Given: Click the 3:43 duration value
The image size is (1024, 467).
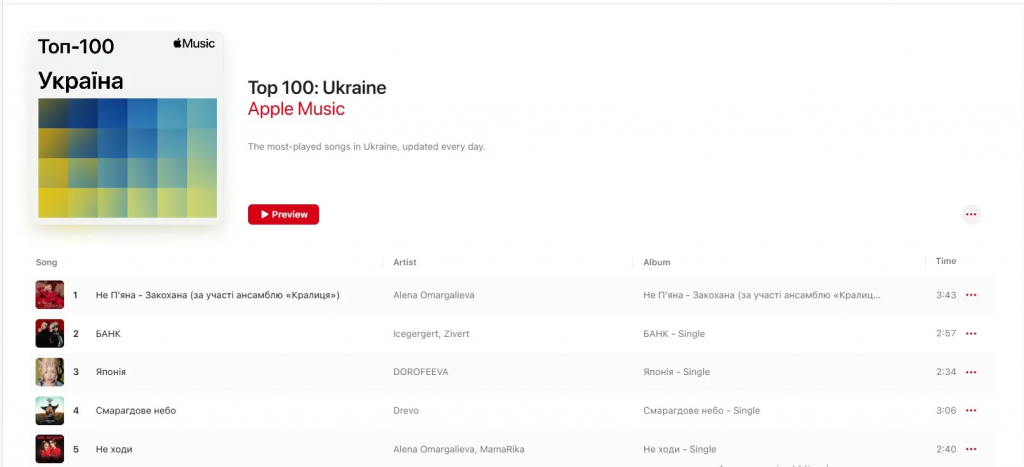Looking at the screenshot, I should (x=946, y=295).
